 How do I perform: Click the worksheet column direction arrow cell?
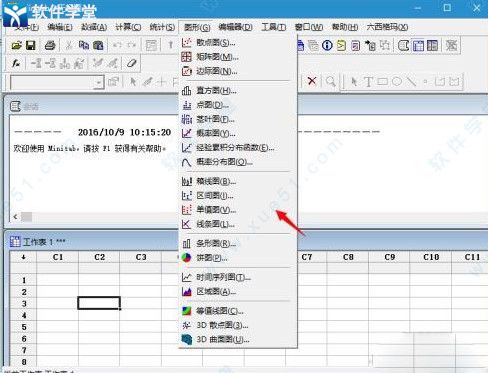click(23, 257)
